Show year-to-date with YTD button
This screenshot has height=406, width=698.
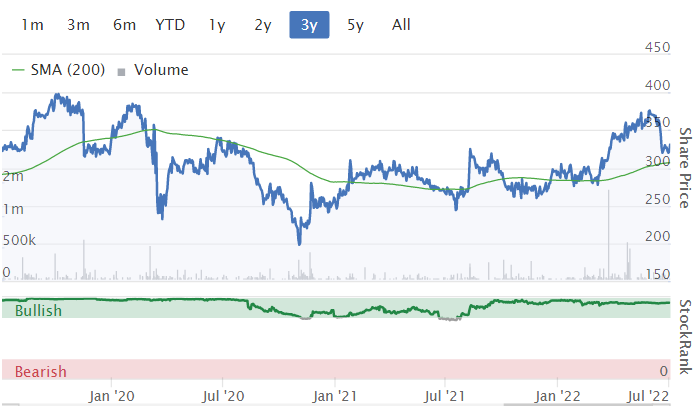pyautogui.click(x=170, y=25)
